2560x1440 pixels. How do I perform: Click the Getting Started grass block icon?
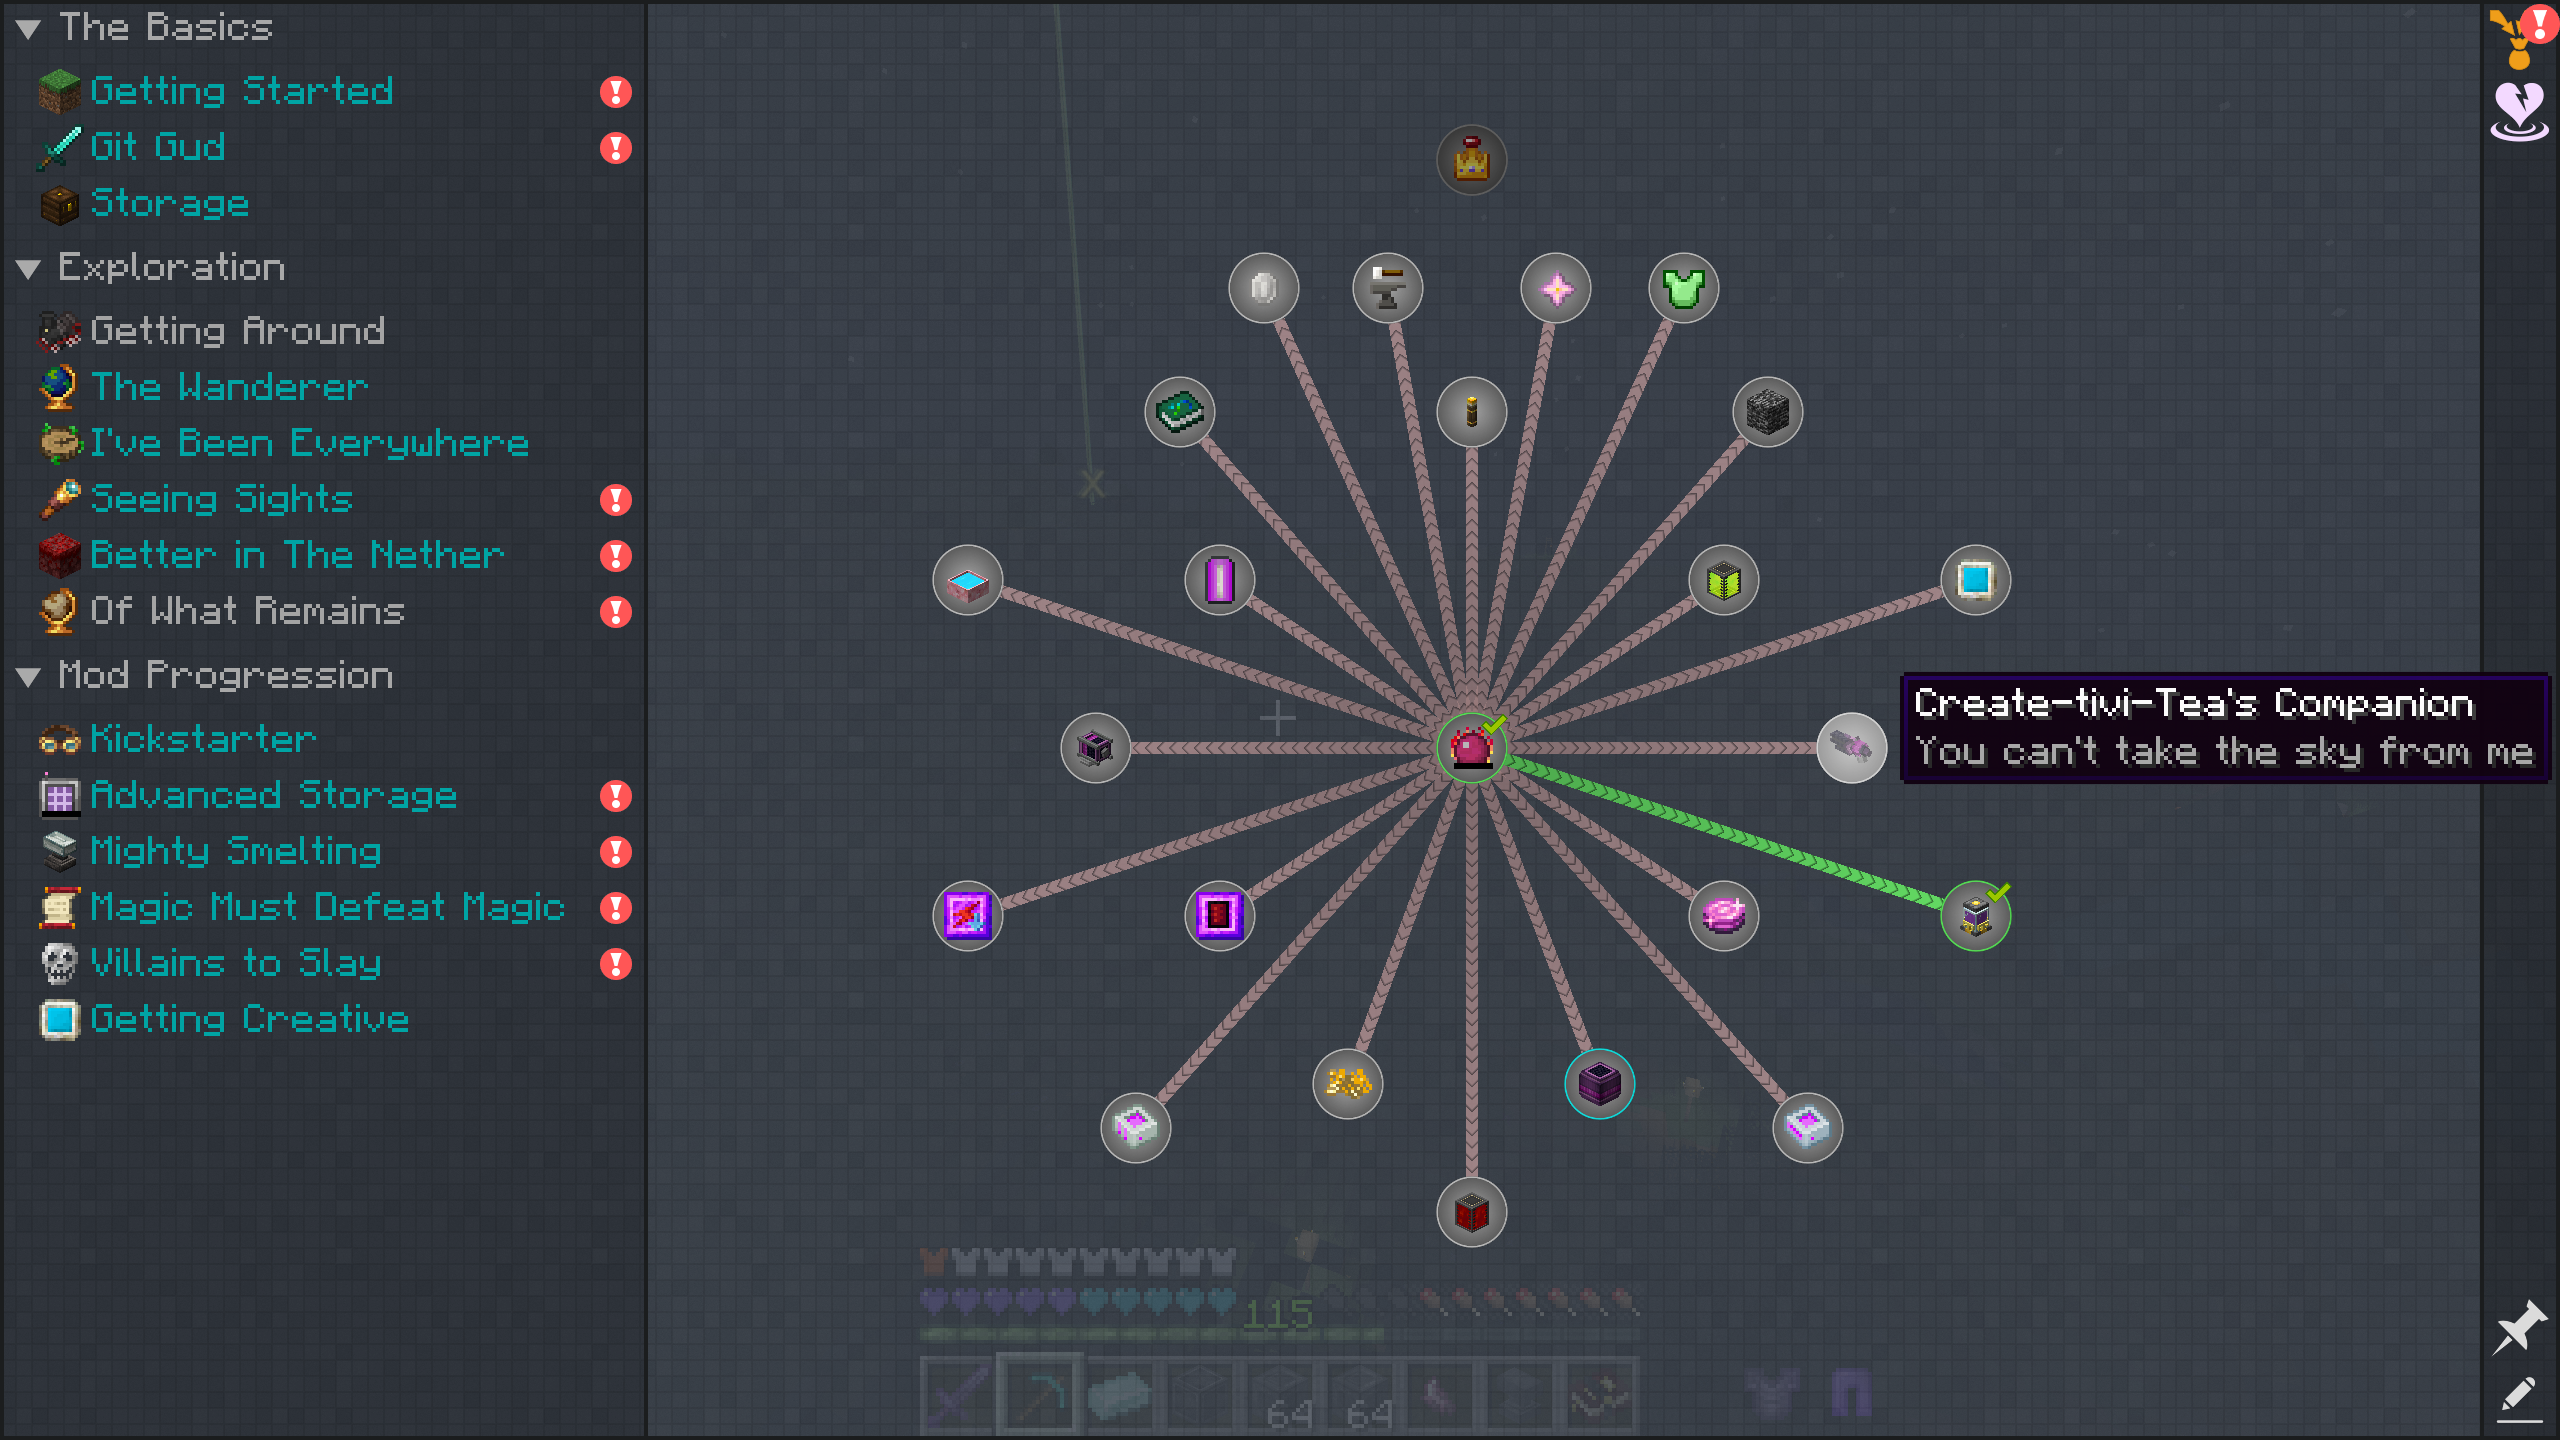click(x=59, y=91)
